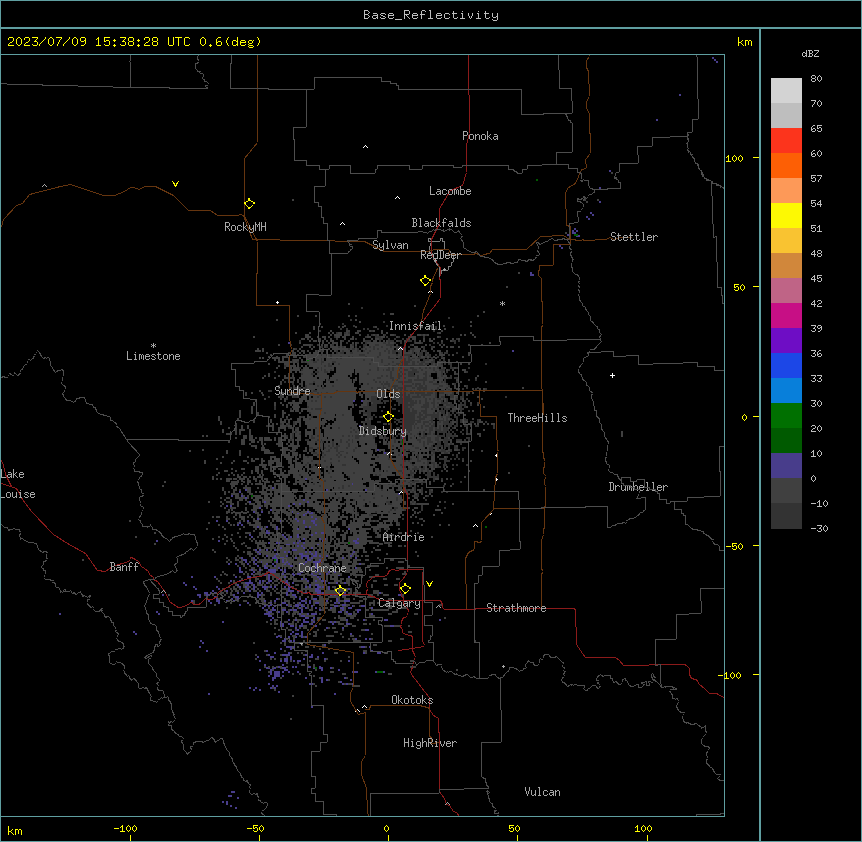Click yellow diamond marker between Olds and Didsbury
The width and height of the screenshot is (862, 842).
[388, 417]
